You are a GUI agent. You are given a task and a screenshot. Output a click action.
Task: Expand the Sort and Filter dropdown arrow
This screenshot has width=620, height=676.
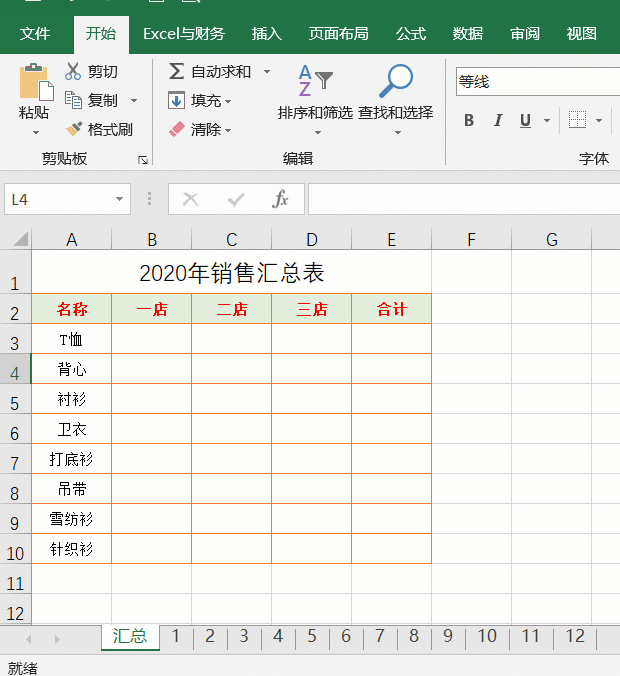coord(318,133)
